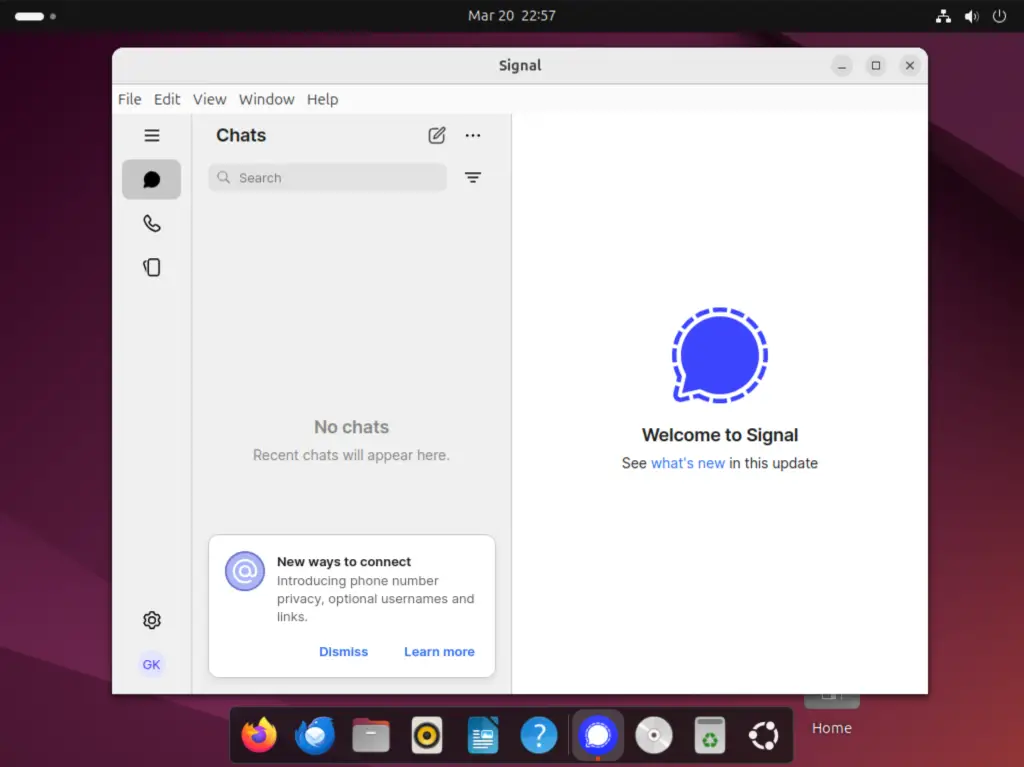Open Thunderbird from the dock

315,735
